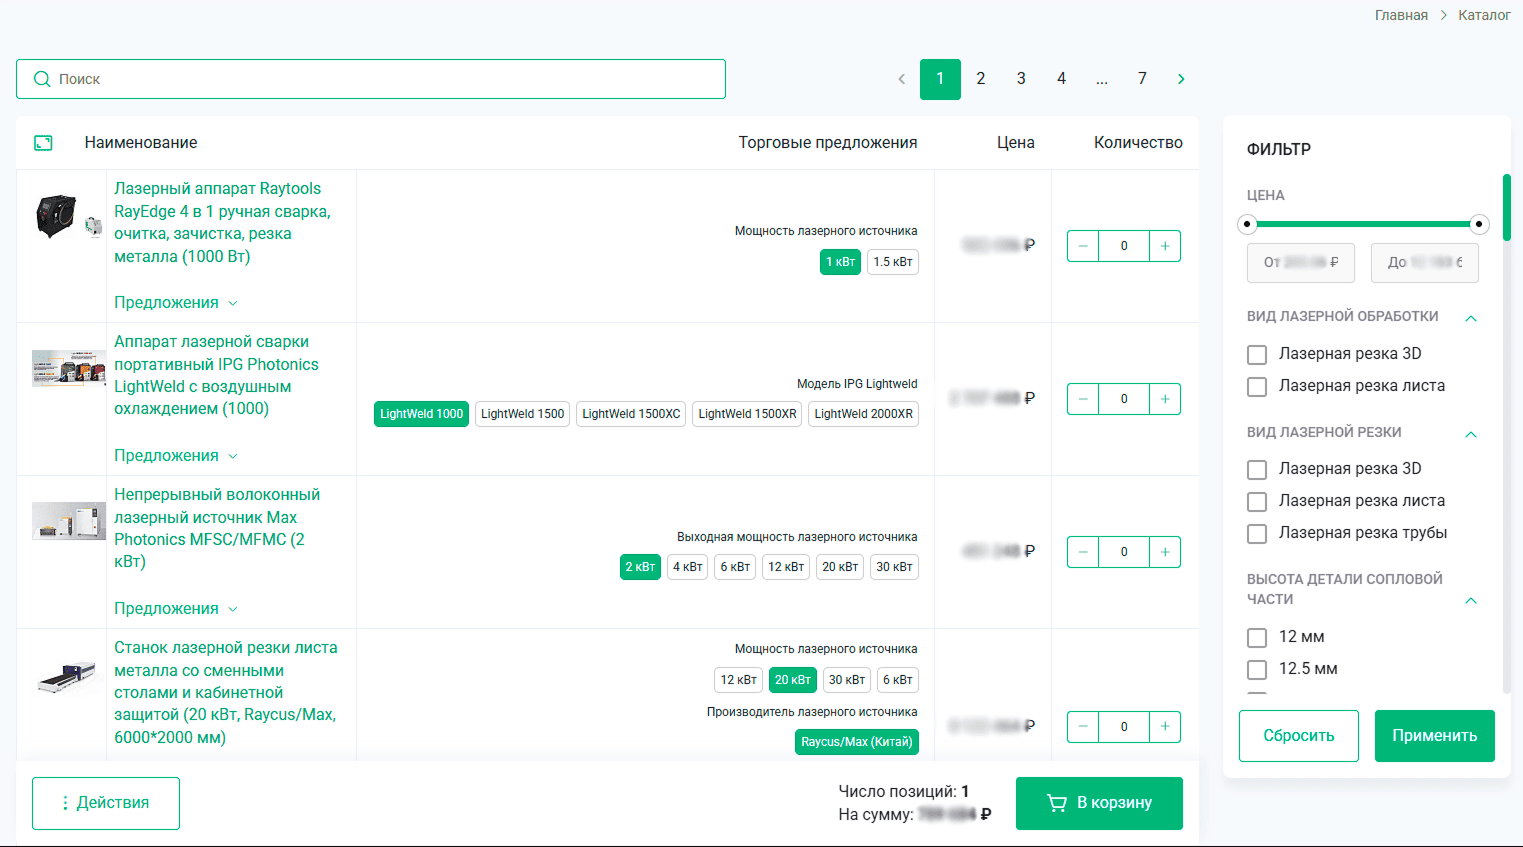Screen dimensions: 1523x847
Task: Click the Применить filter button
Action: (1435, 736)
